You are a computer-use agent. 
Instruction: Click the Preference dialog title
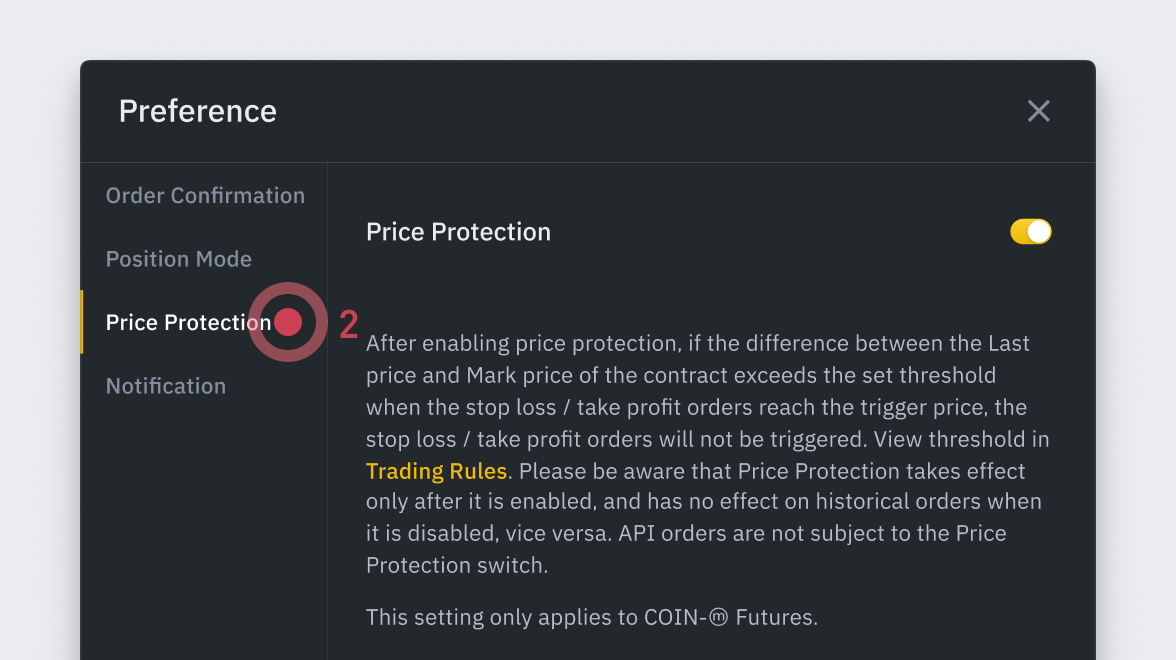click(198, 111)
